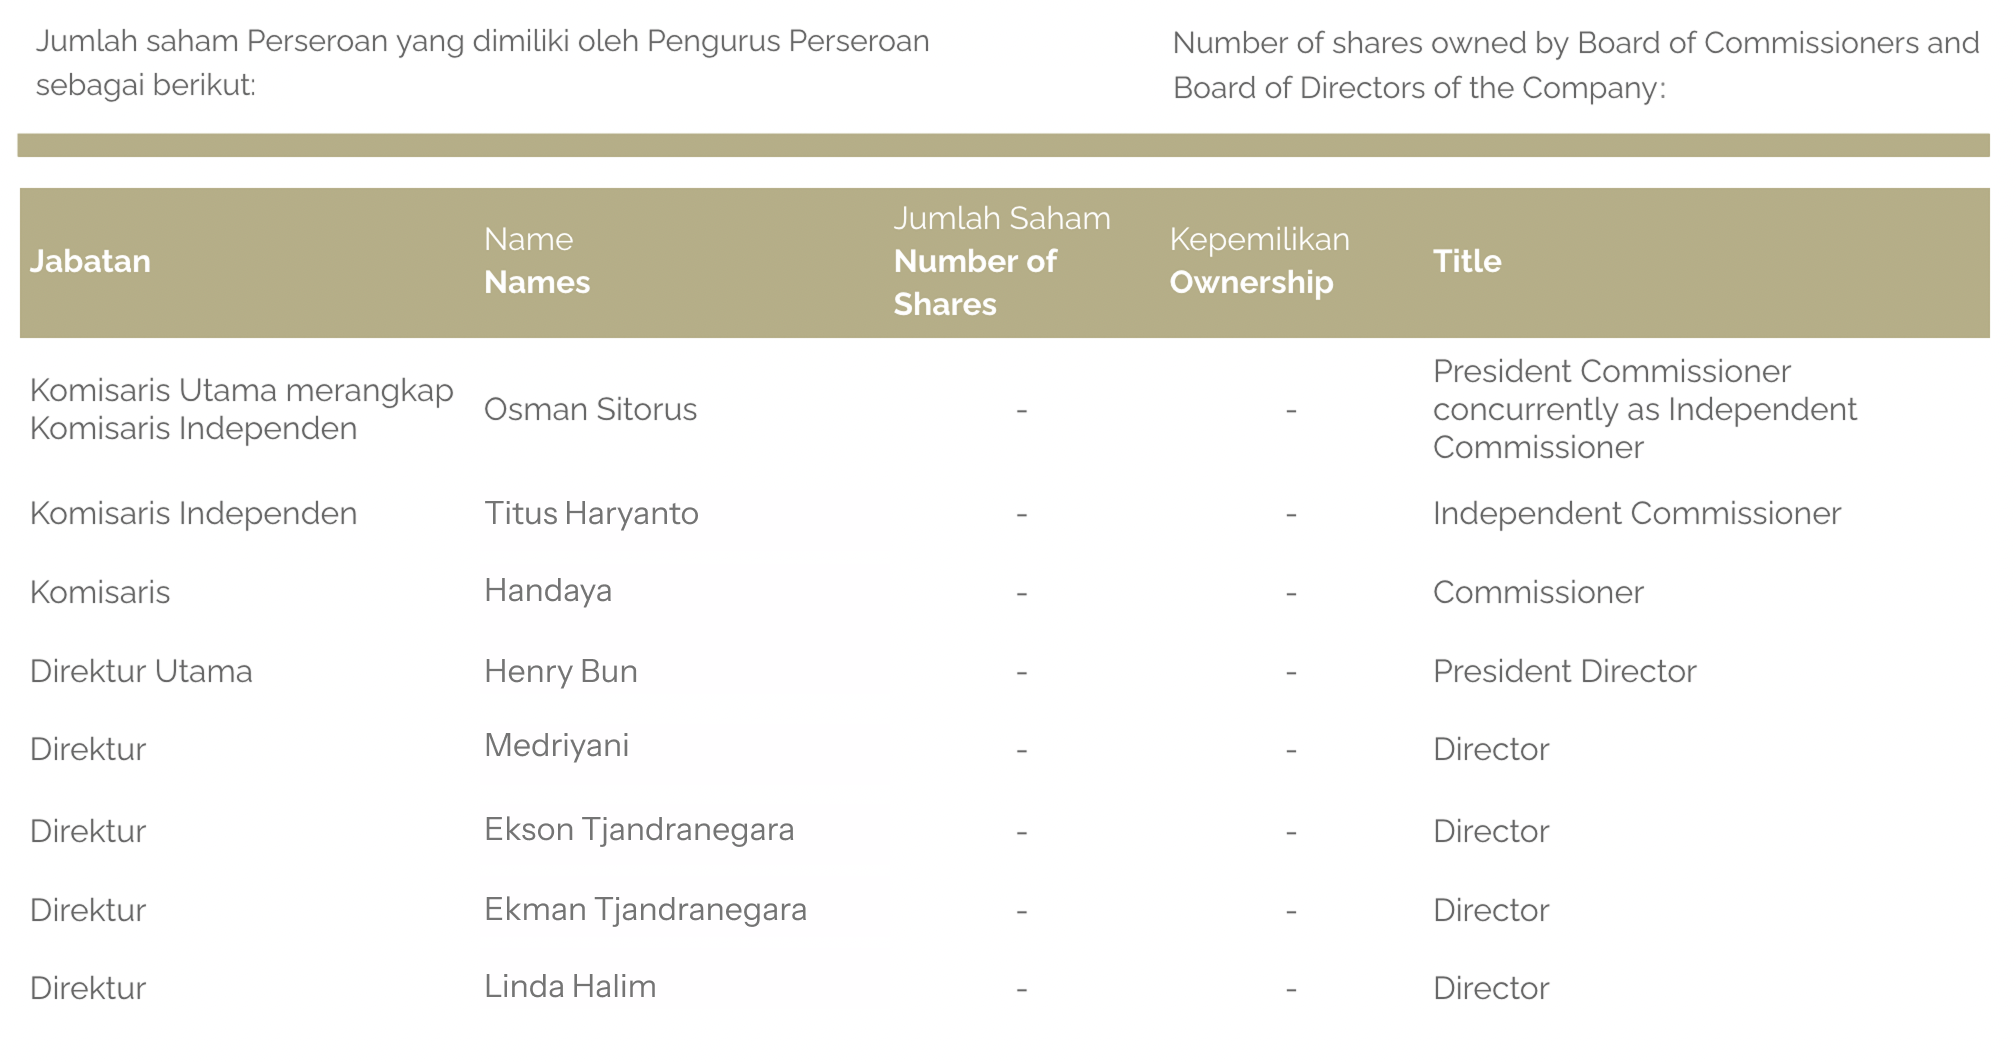The width and height of the screenshot is (2016, 1062).
Task: Click Direktur Utama position cell
Action: click(x=141, y=671)
